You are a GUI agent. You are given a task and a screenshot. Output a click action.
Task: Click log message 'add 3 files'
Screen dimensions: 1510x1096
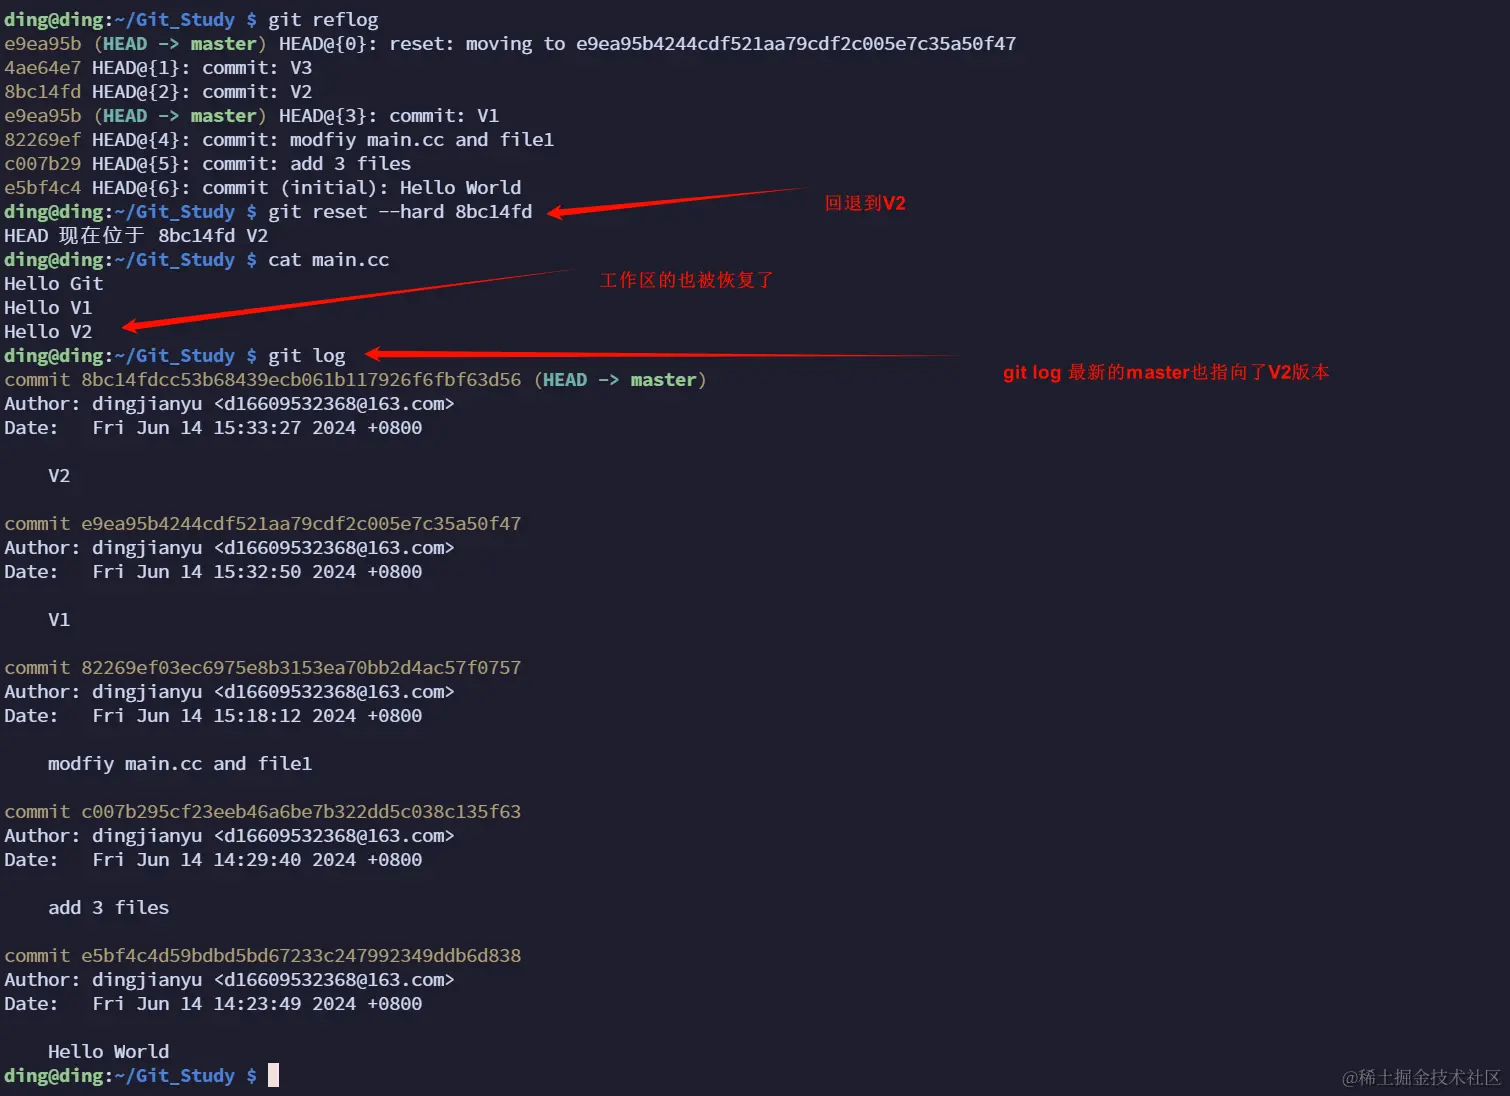109,908
